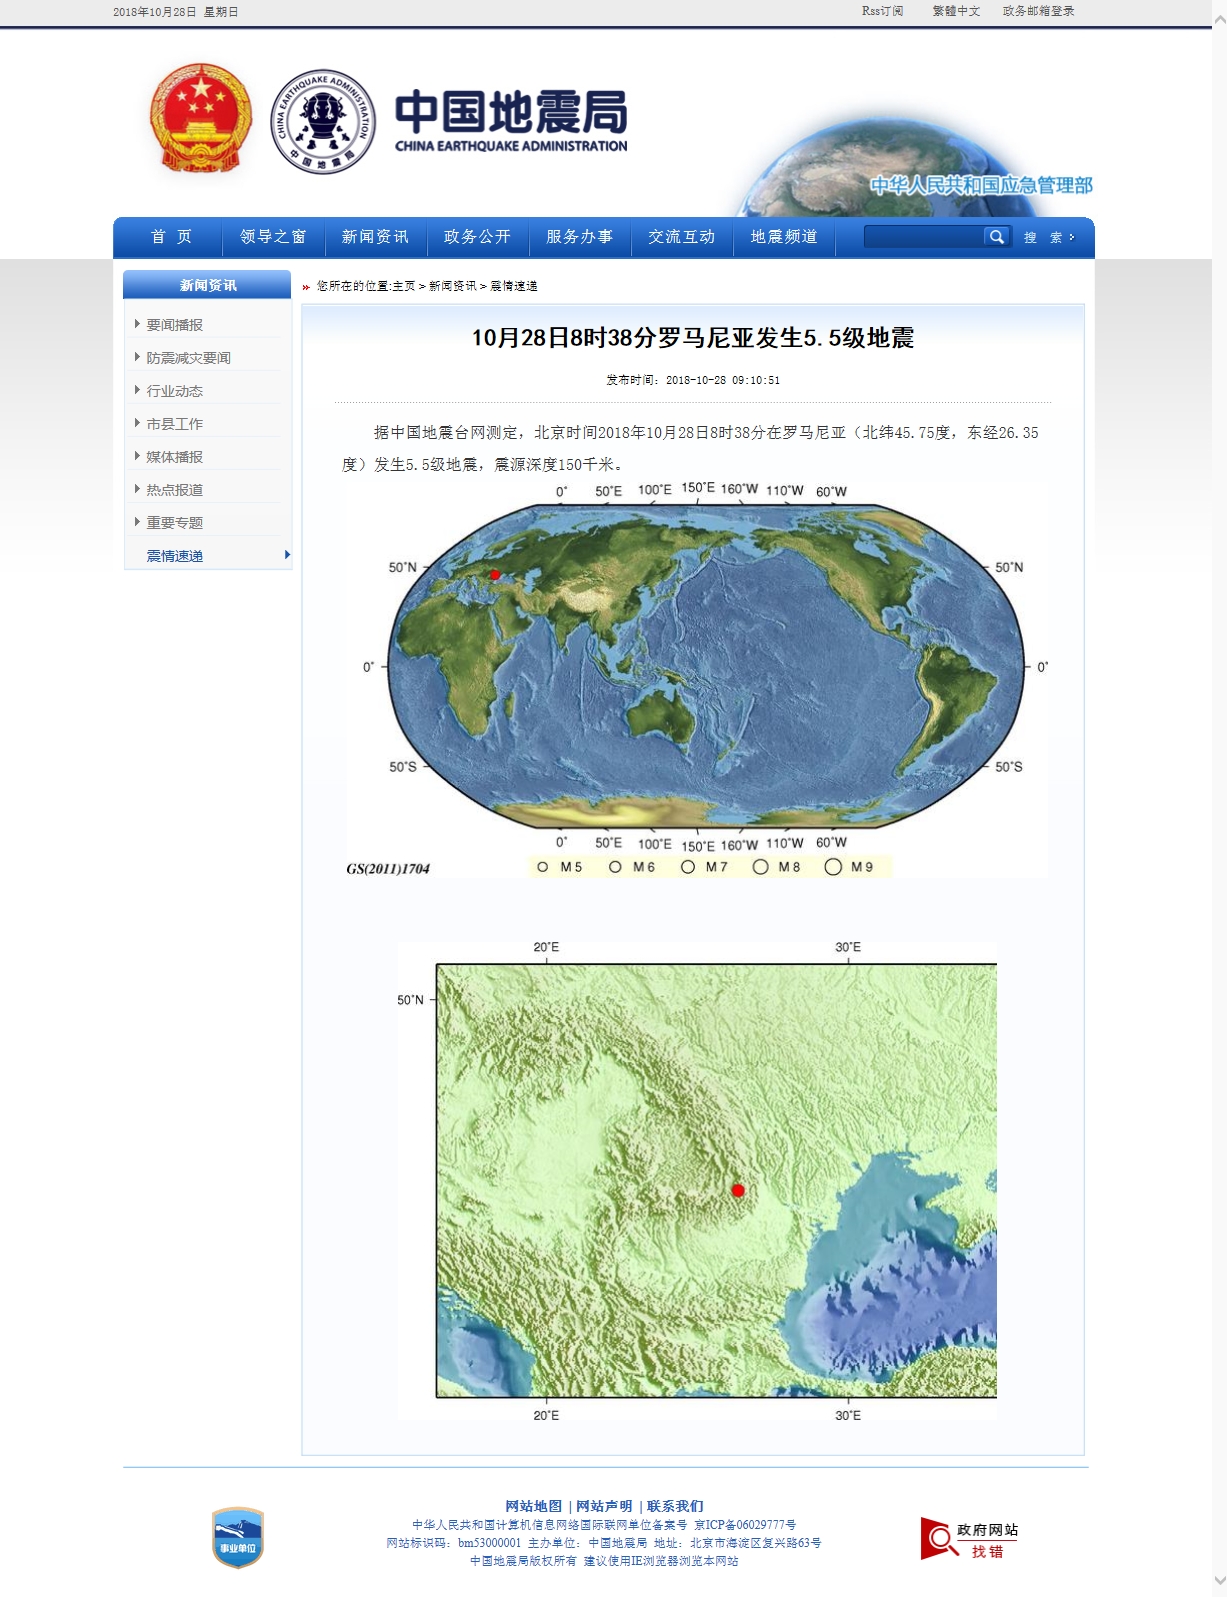The width and height of the screenshot is (1227, 1597).
Task: Select 媒体播报 in sidebar
Action: tap(174, 457)
